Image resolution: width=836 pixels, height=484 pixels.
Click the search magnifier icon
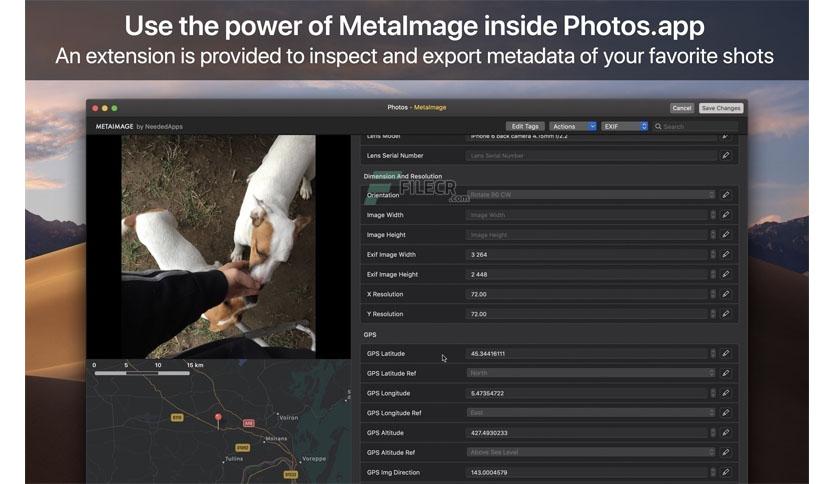(658, 126)
